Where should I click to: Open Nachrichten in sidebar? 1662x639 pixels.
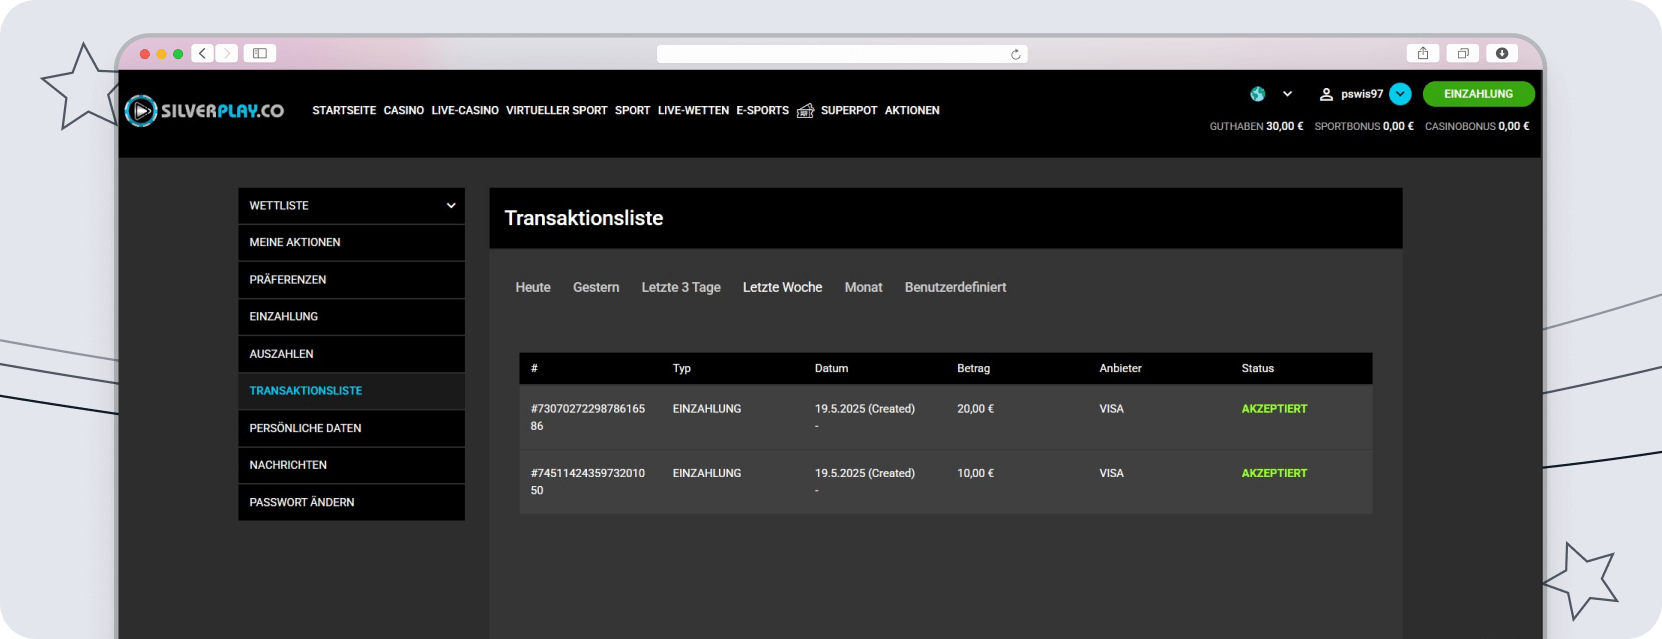(351, 465)
